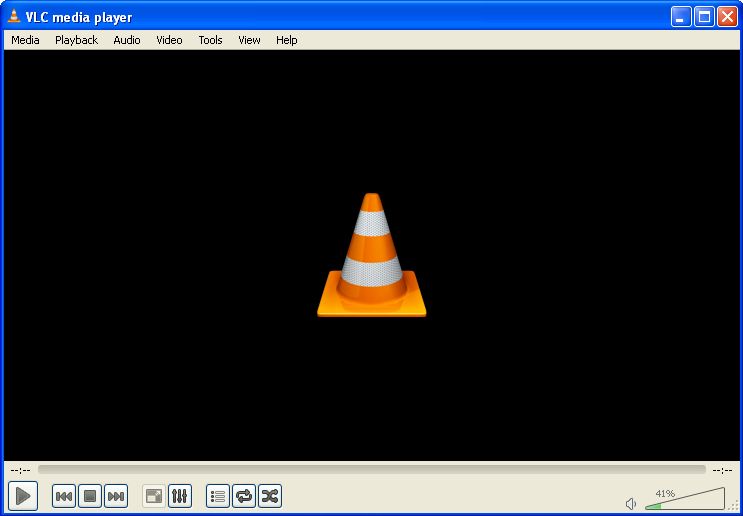This screenshot has height=516, width=743.
Task: Toggle fullscreen video mode icon
Action: 154,496
